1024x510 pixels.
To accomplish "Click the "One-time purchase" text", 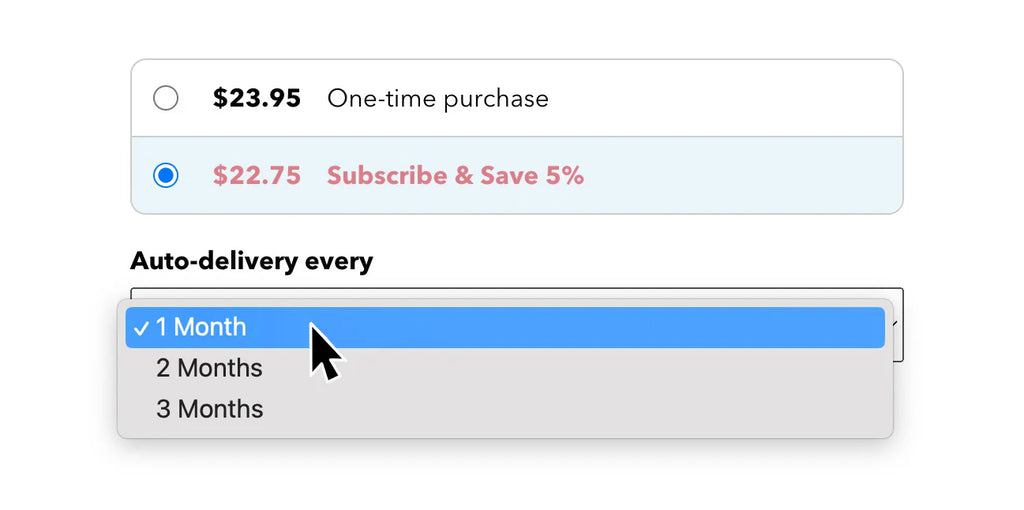I will (x=438, y=99).
